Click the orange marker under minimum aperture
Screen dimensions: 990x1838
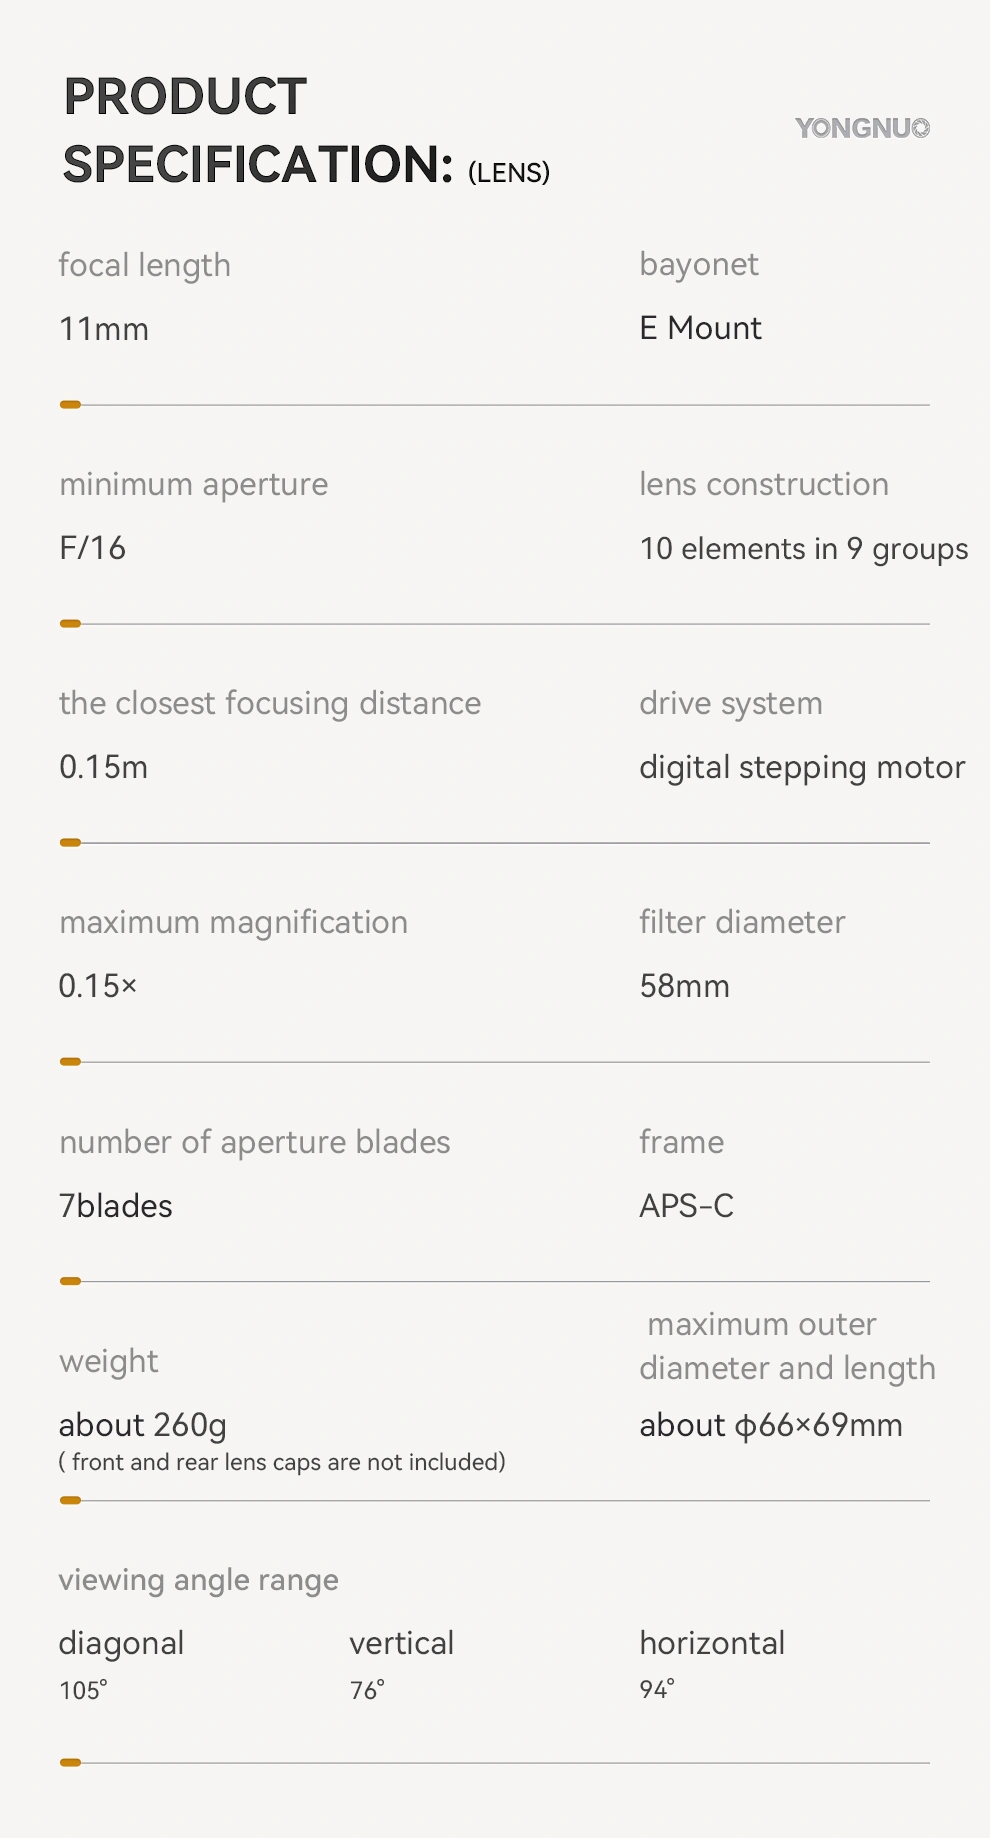[x=70, y=624]
